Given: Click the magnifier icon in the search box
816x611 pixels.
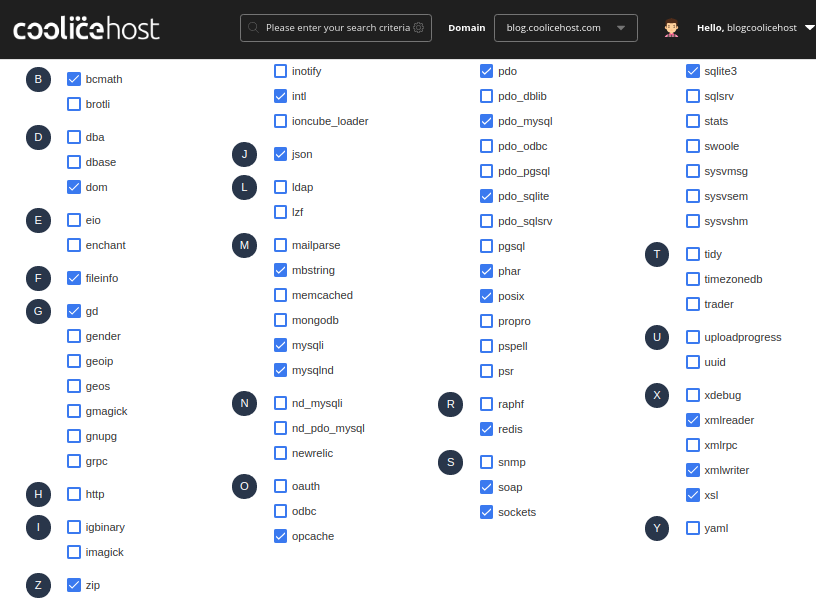Looking at the screenshot, I should click(x=253, y=28).
